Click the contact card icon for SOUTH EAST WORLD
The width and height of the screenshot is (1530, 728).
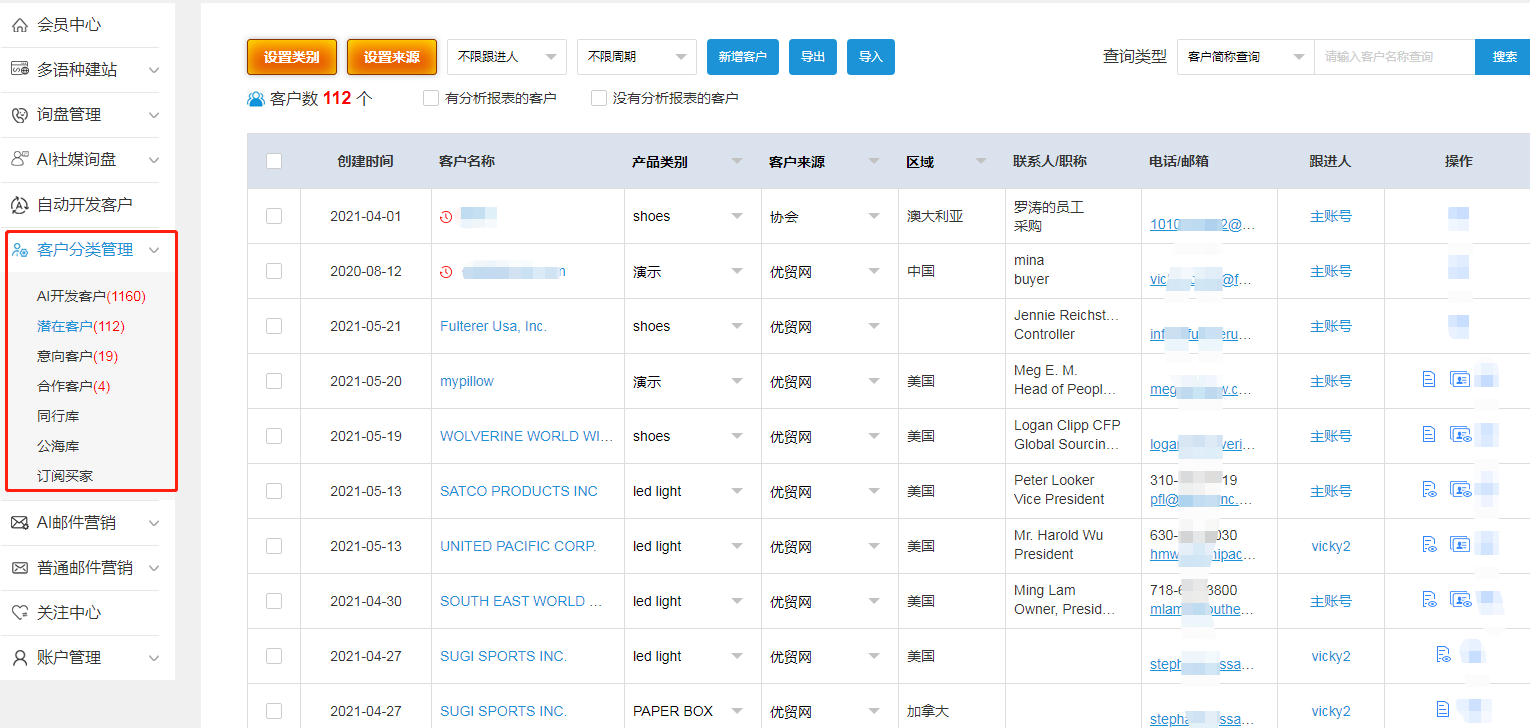(x=1460, y=599)
